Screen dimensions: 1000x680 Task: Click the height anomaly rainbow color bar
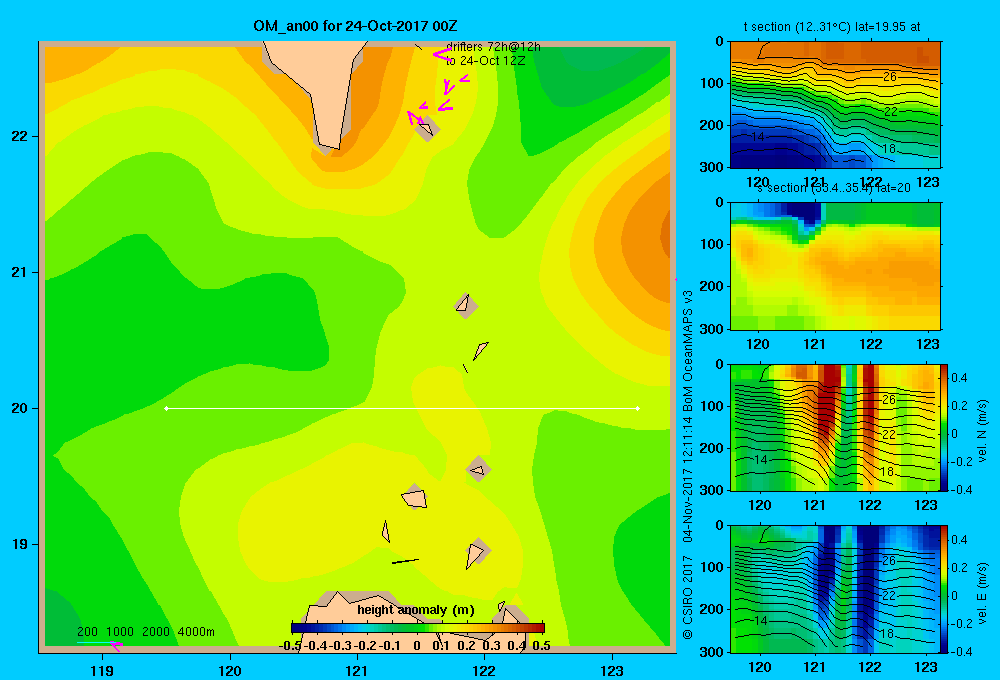[x=418, y=628]
